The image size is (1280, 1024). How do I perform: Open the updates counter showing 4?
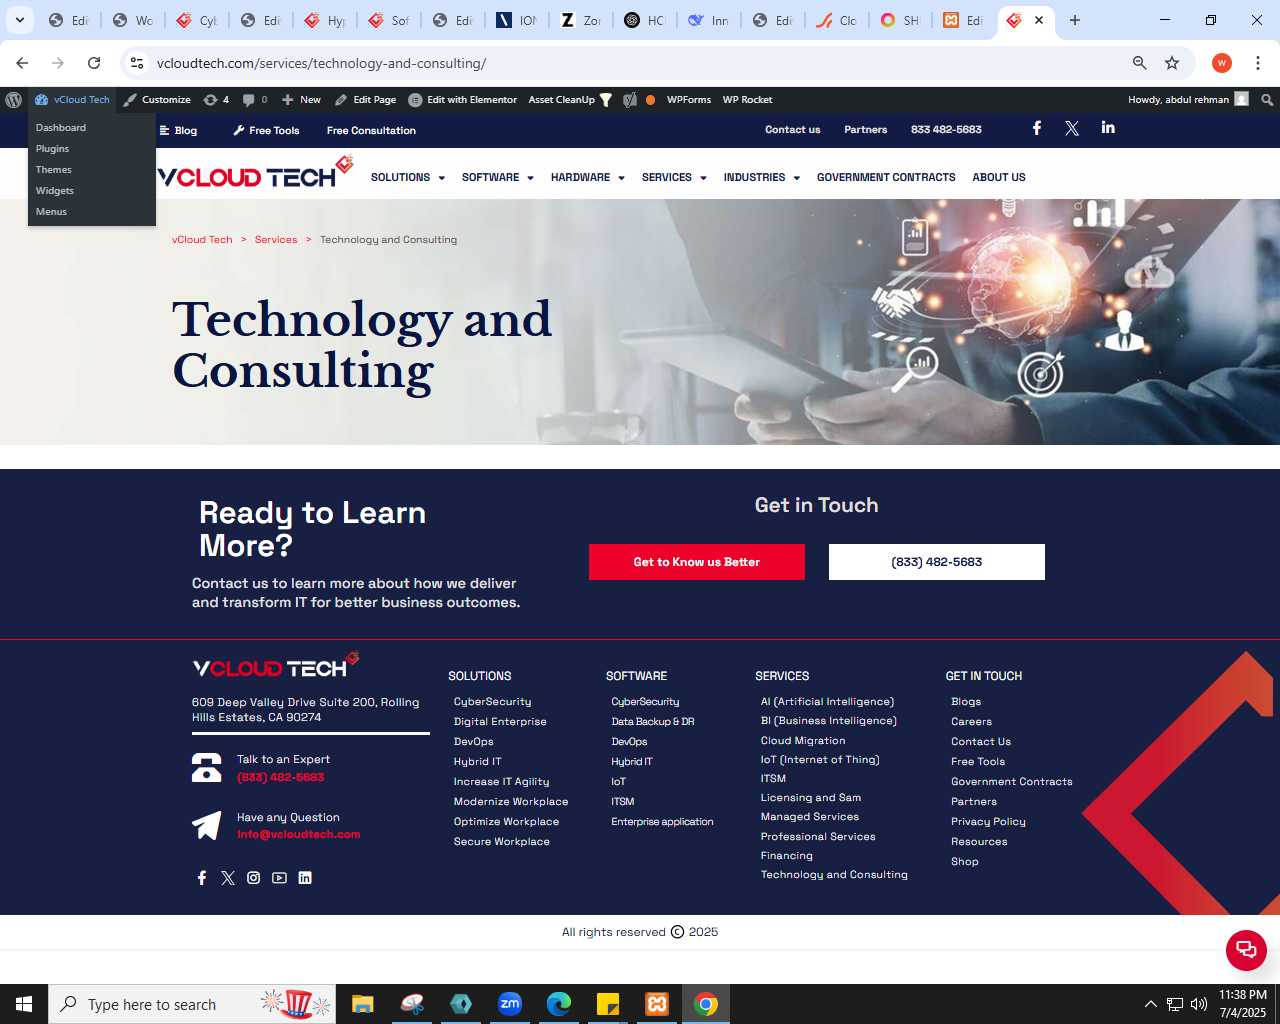tap(216, 100)
